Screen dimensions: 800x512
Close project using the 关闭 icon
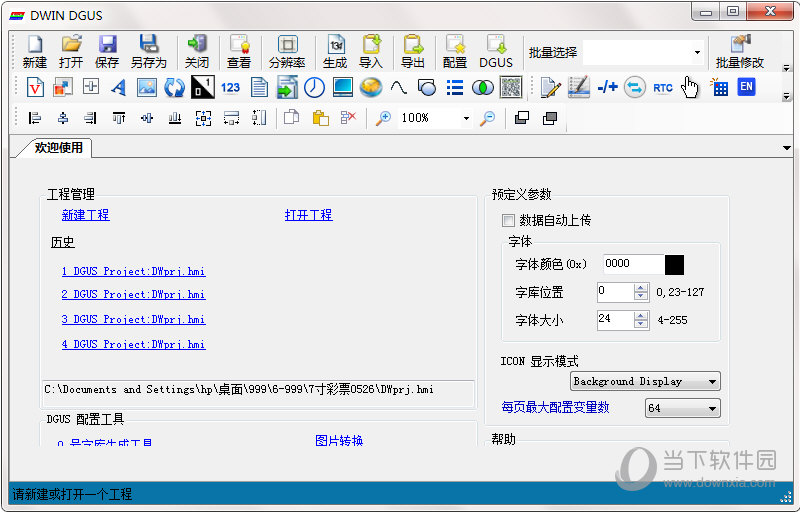pyautogui.click(x=197, y=52)
